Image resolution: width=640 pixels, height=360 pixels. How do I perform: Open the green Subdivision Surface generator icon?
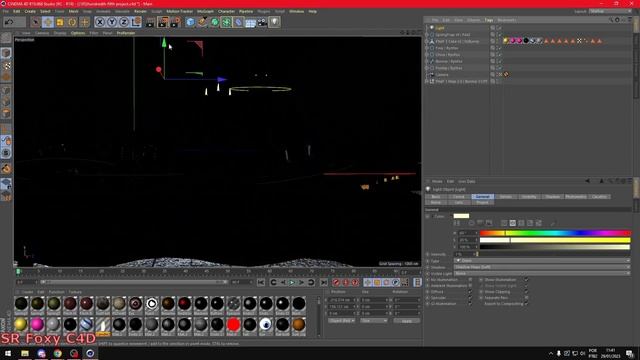coord(215,22)
